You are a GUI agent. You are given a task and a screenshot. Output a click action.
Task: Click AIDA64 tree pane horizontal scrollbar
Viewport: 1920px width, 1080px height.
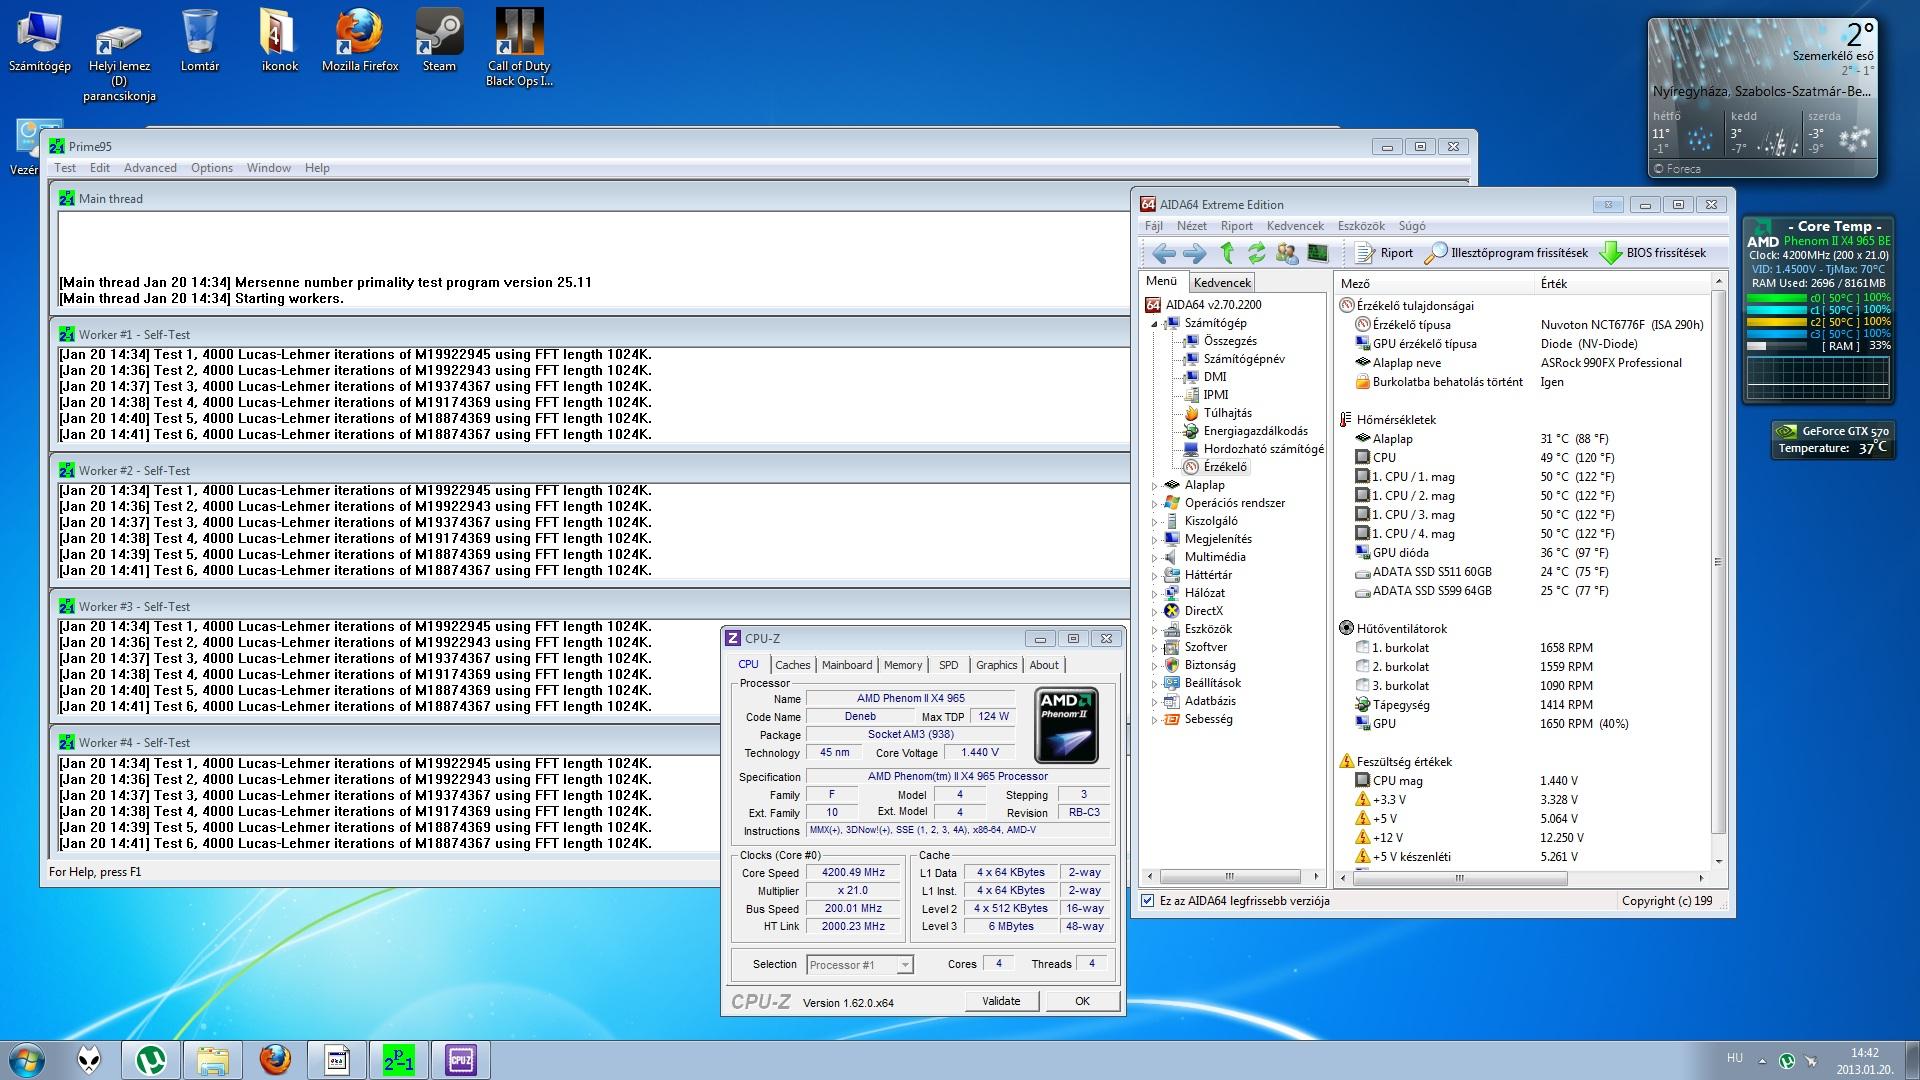pyautogui.click(x=1230, y=877)
